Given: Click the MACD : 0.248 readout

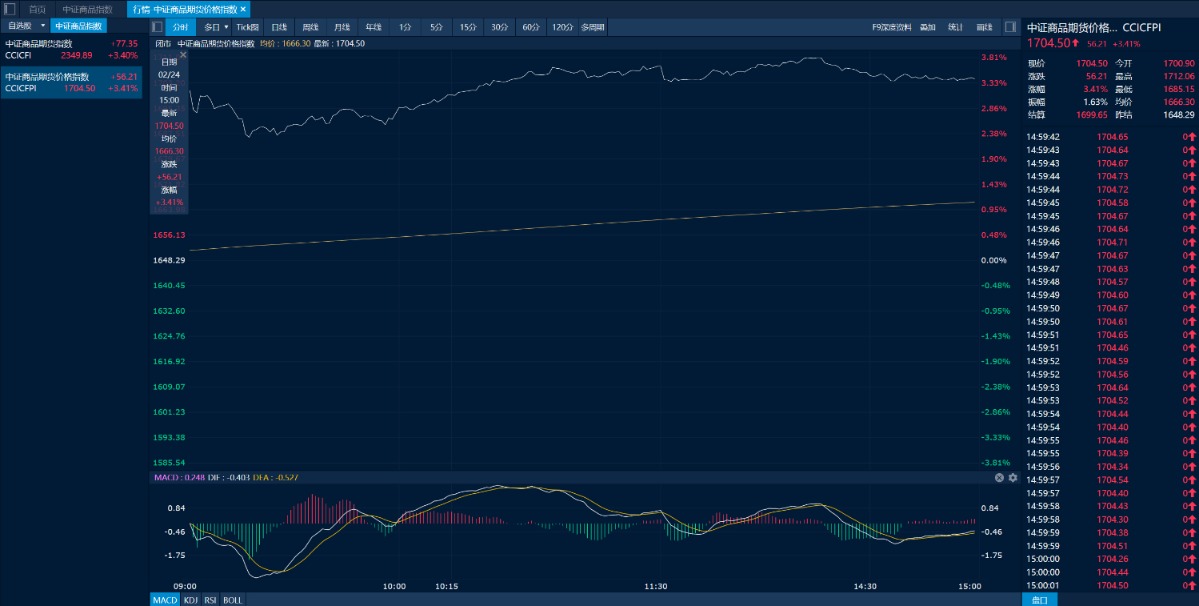Looking at the screenshot, I should tap(179, 478).
